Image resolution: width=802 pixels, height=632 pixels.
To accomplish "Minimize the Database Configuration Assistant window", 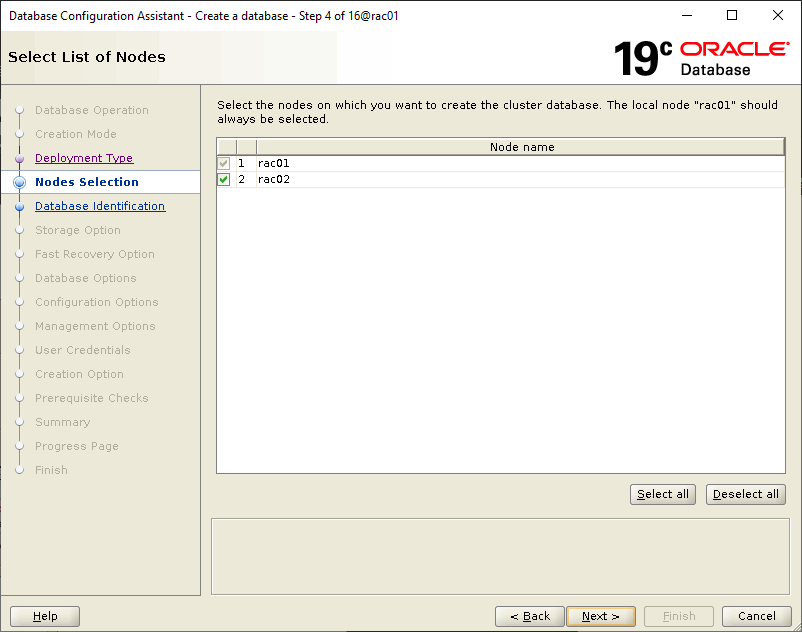I will coord(686,15).
